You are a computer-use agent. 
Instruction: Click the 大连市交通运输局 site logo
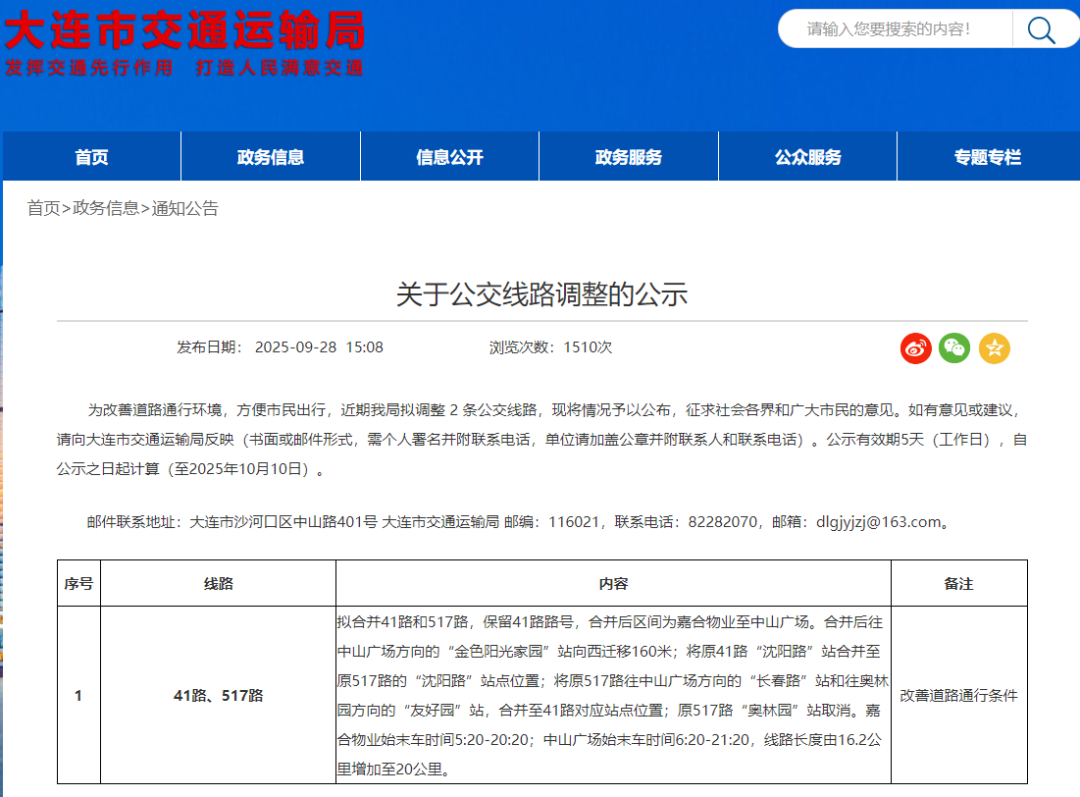pos(185,30)
